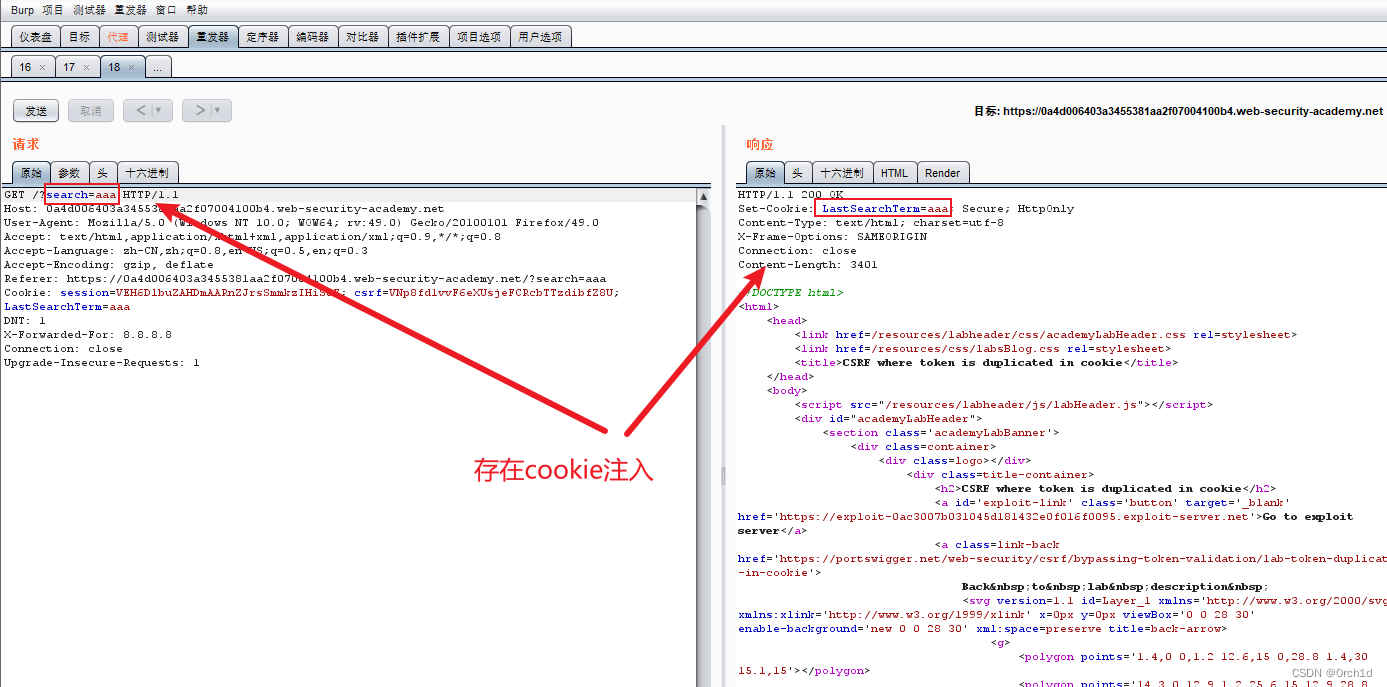Click the request line 'Accept-Encoding: gzip, deflate'

pyautogui.click(x=108, y=265)
